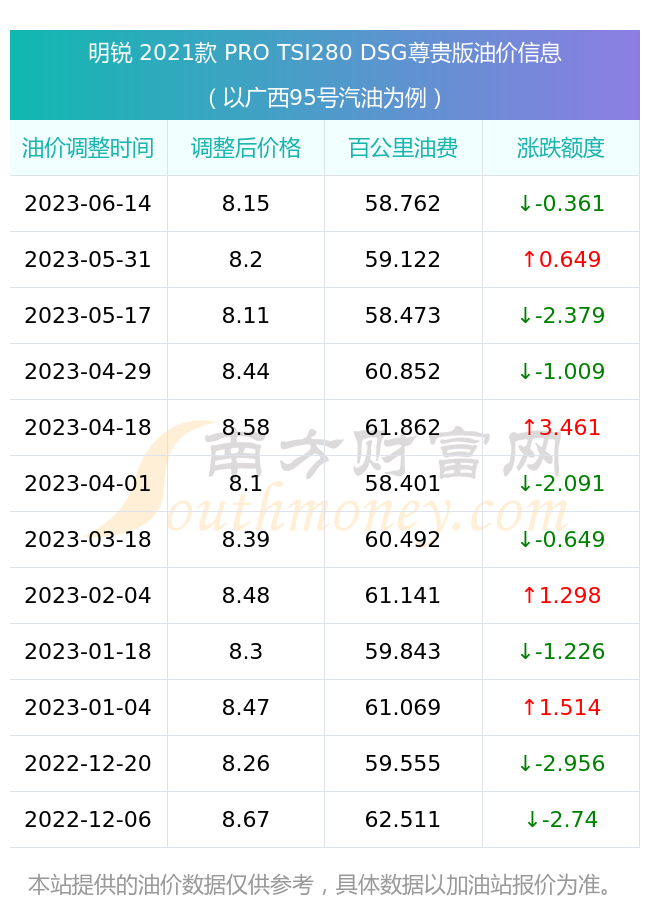Image resolution: width=650 pixels, height=911 pixels.
Task: Click the red increase value 1.514
Action: (561, 708)
